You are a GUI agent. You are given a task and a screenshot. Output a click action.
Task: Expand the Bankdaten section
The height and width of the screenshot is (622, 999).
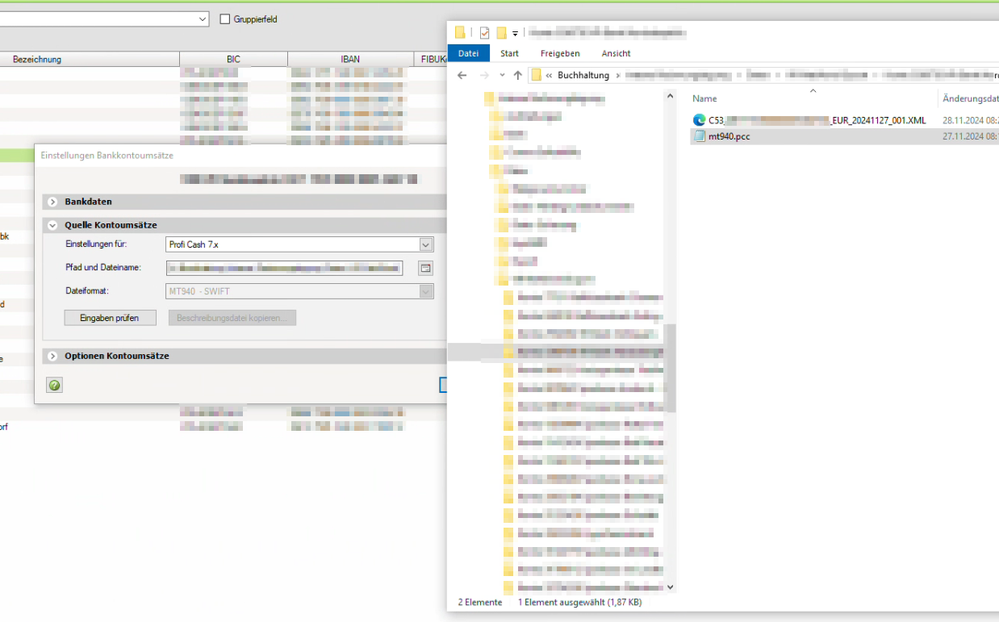tap(53, 202)
